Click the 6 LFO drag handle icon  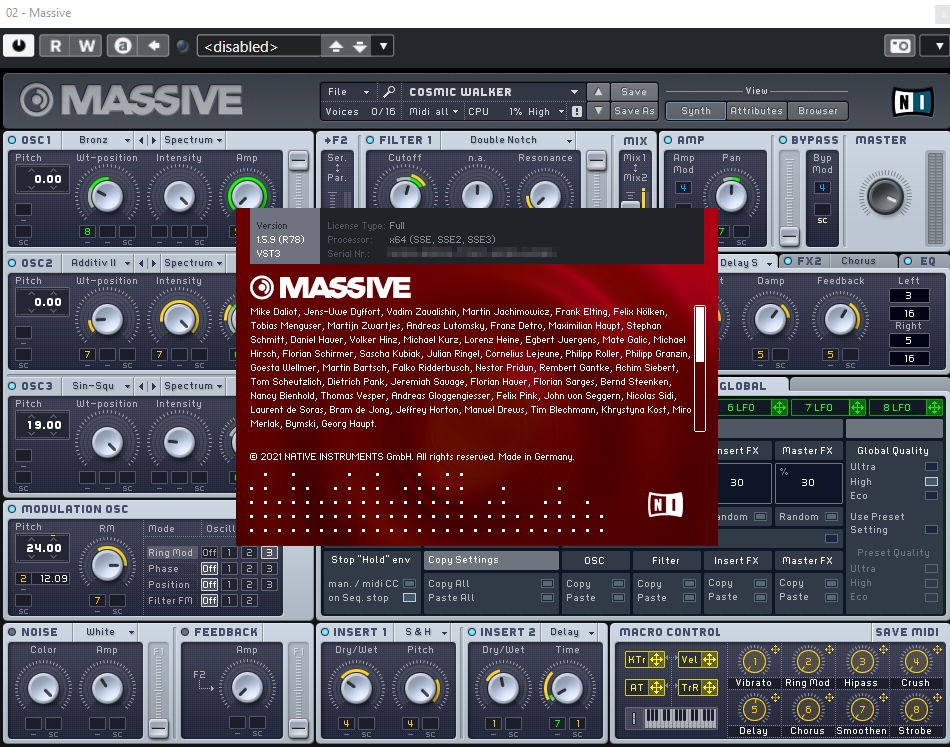tap(779, 408)
